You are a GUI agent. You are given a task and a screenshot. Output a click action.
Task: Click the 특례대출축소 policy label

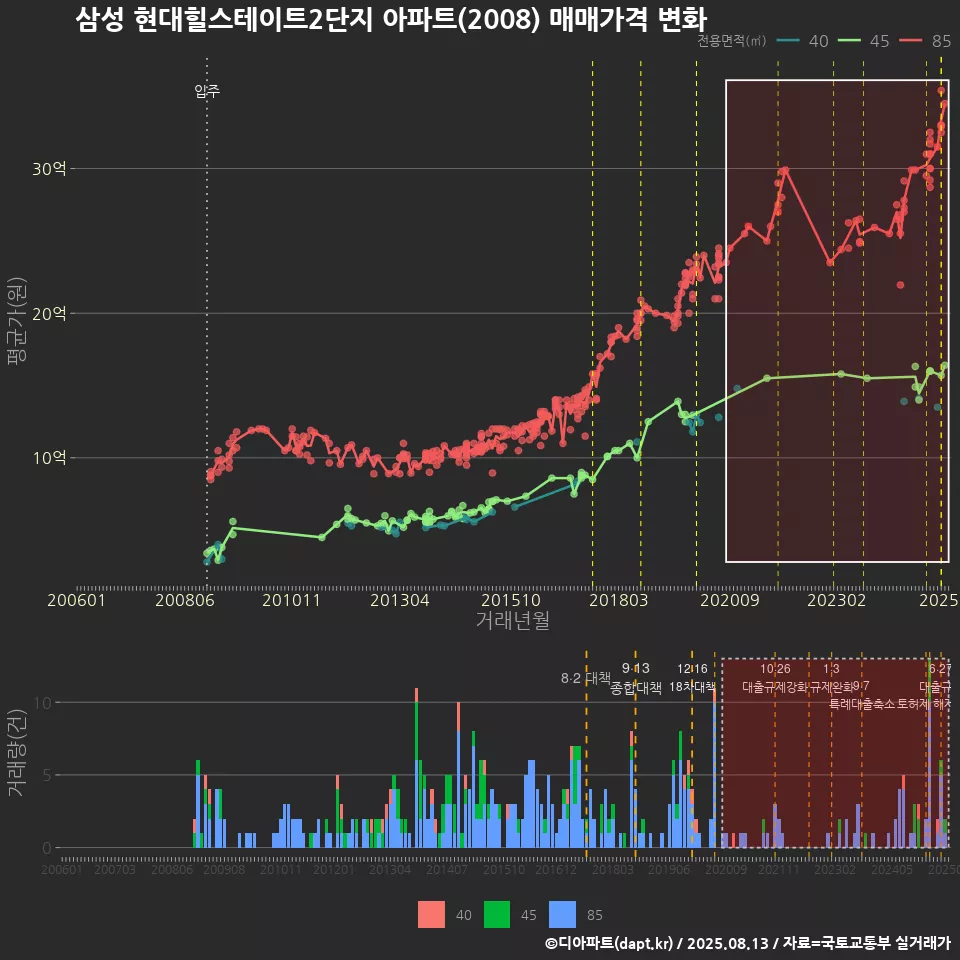tap(861, 704)
